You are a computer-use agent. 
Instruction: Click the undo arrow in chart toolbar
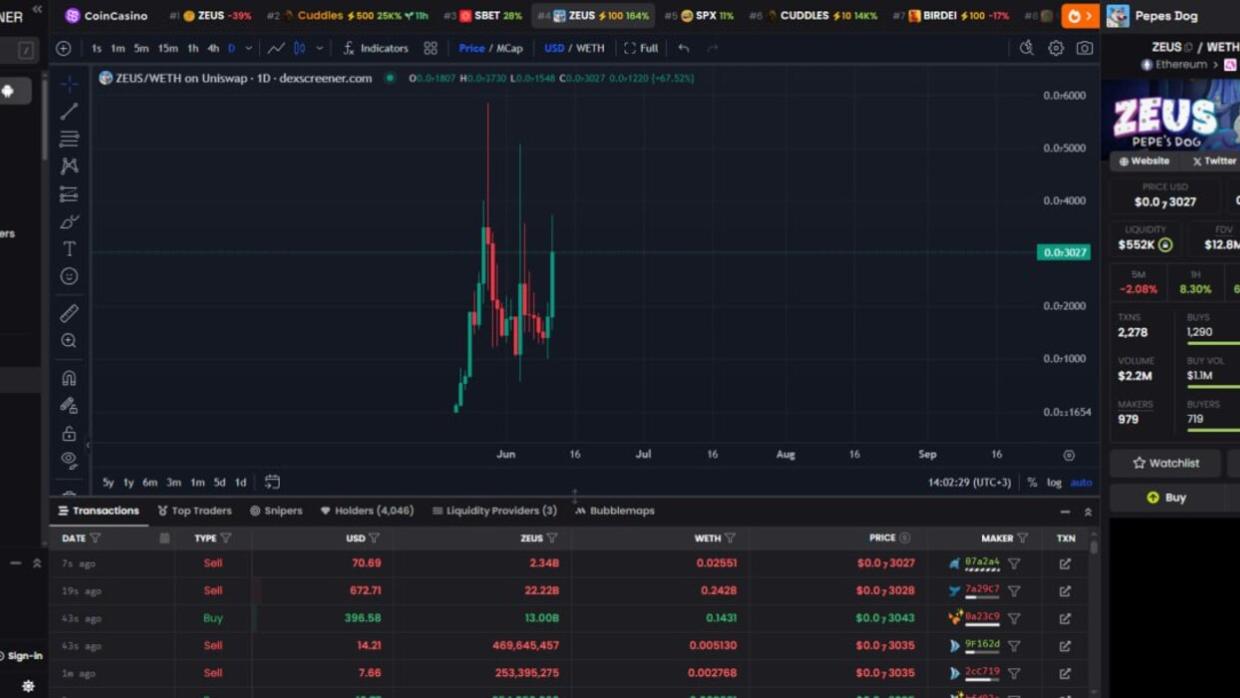point(683,48)
